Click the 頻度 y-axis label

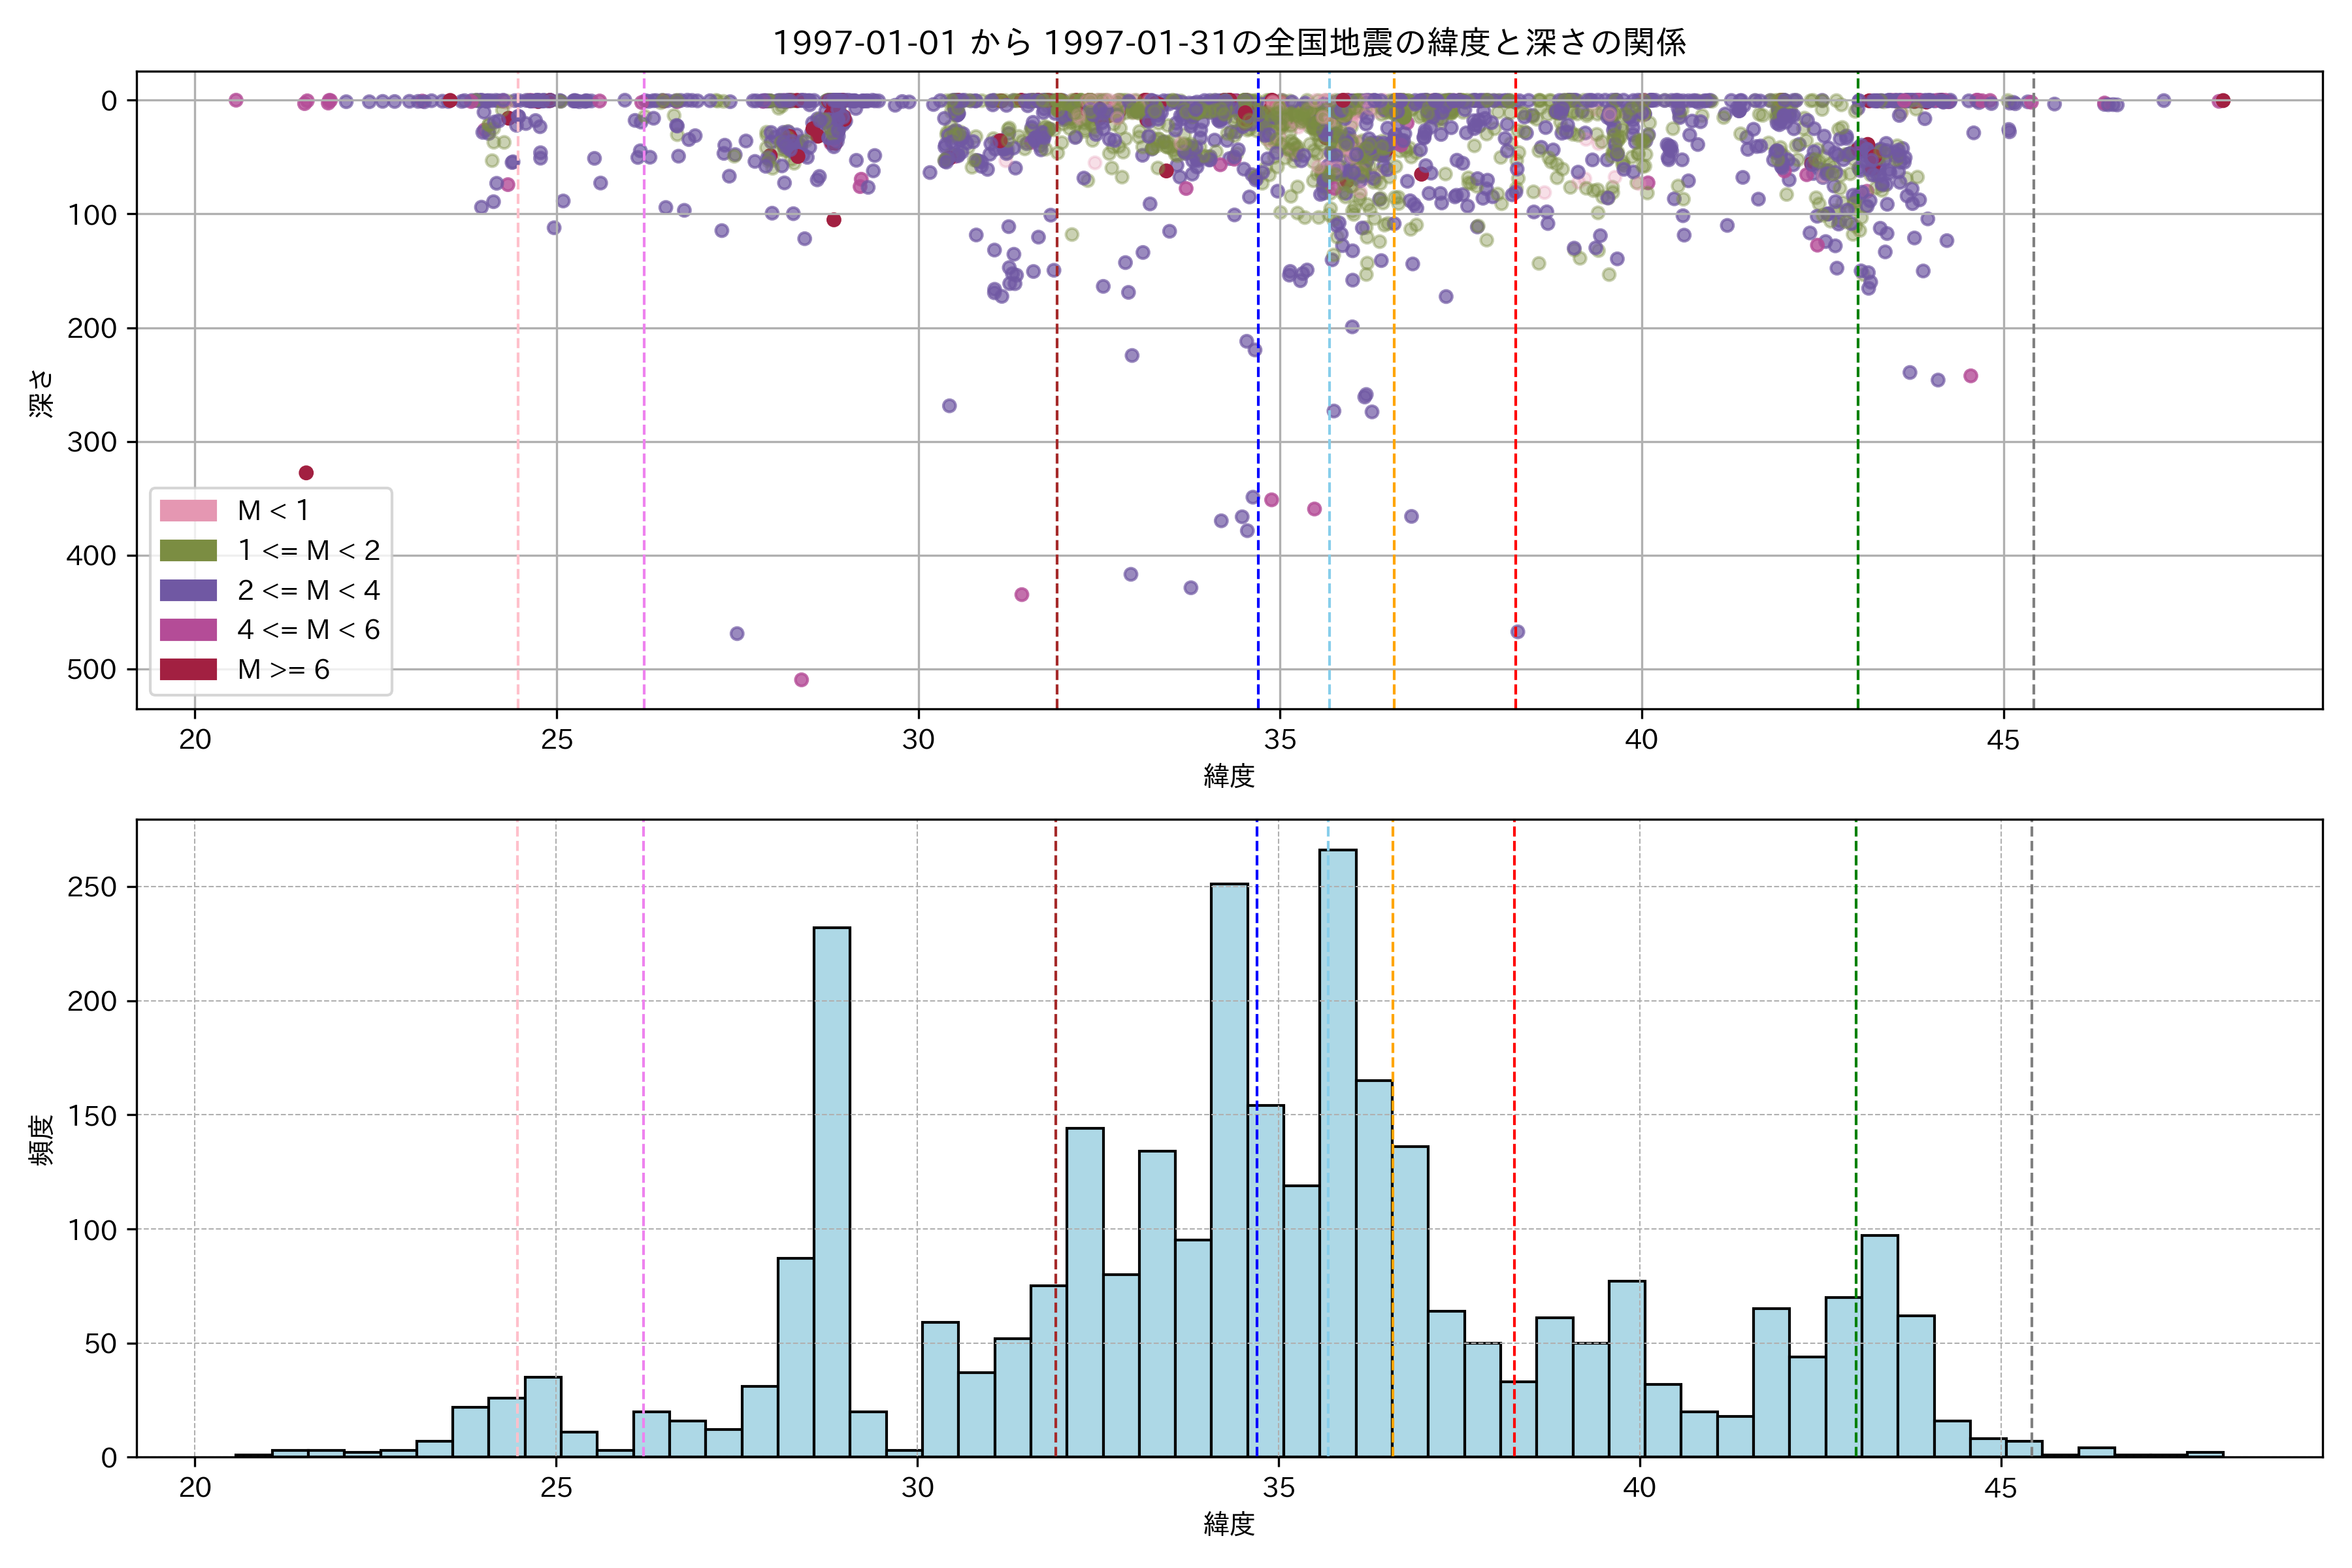tap(41, 1140)
